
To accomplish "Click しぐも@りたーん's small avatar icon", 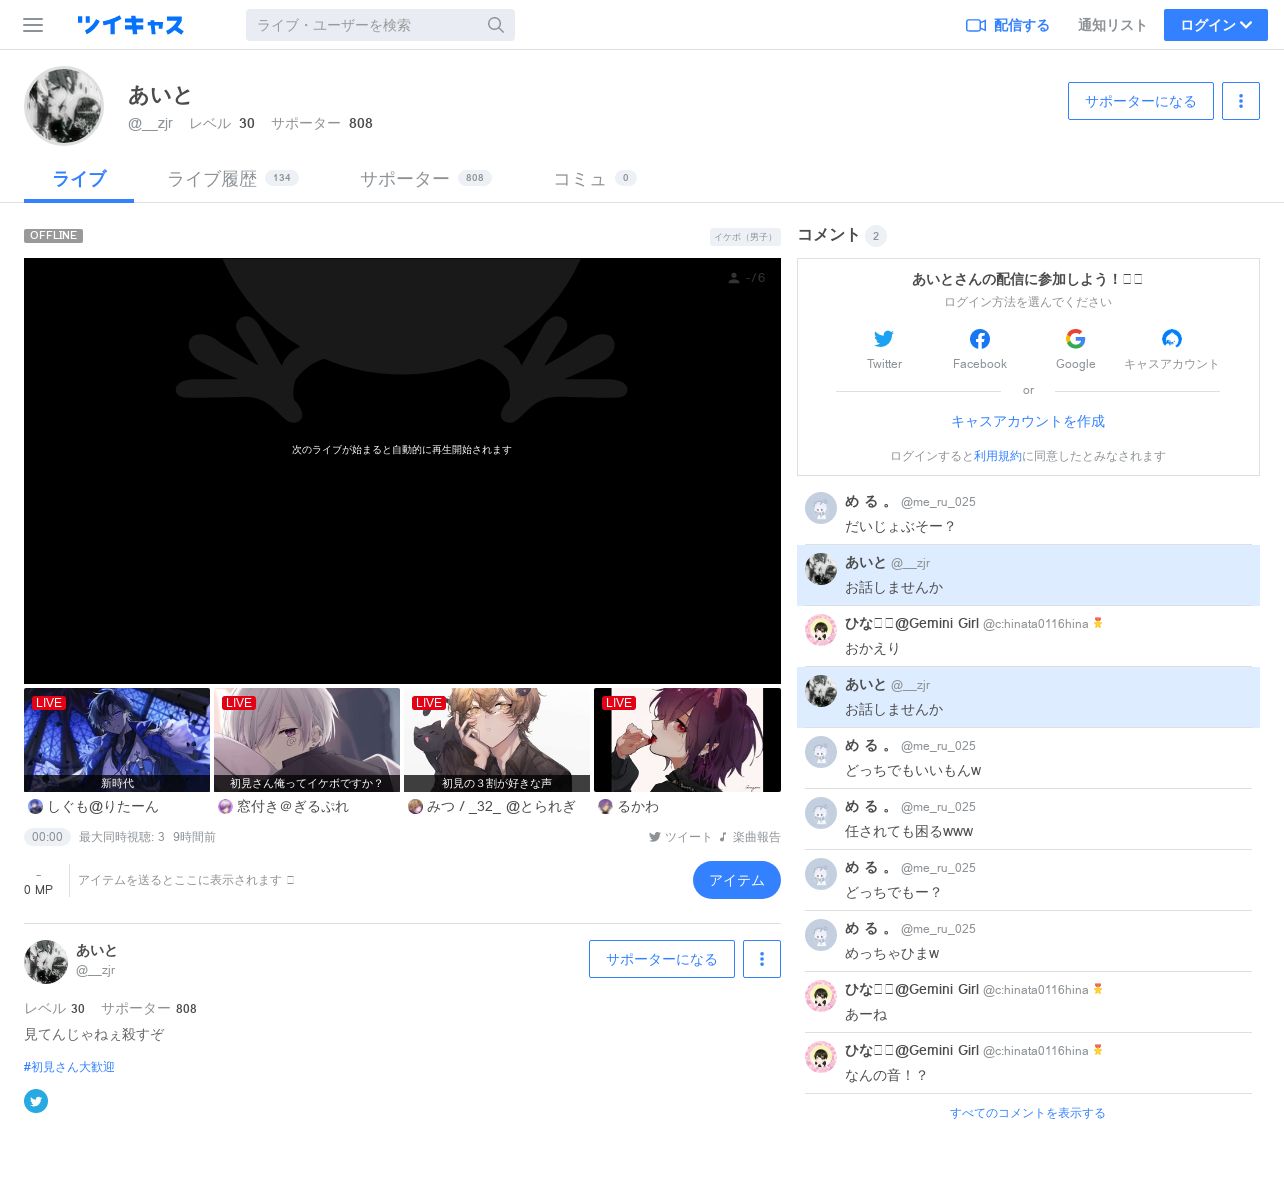I will 36,807.
